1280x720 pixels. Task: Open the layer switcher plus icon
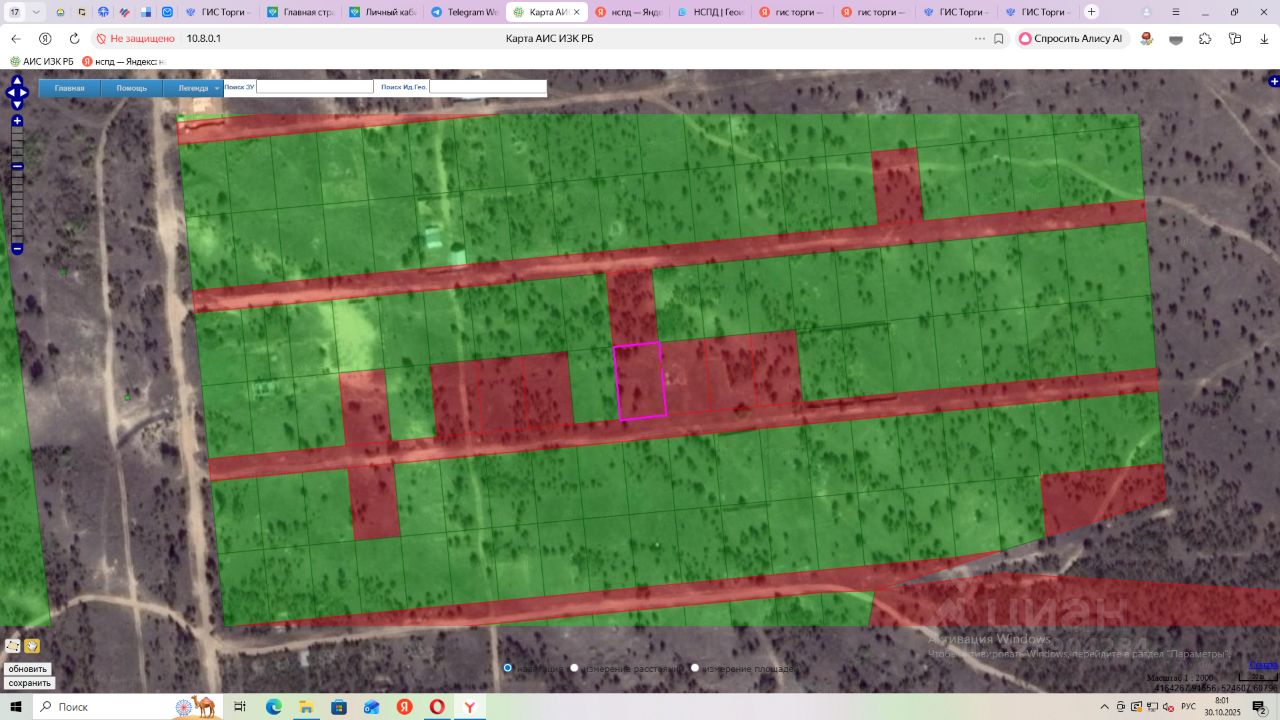[1273, 81]
